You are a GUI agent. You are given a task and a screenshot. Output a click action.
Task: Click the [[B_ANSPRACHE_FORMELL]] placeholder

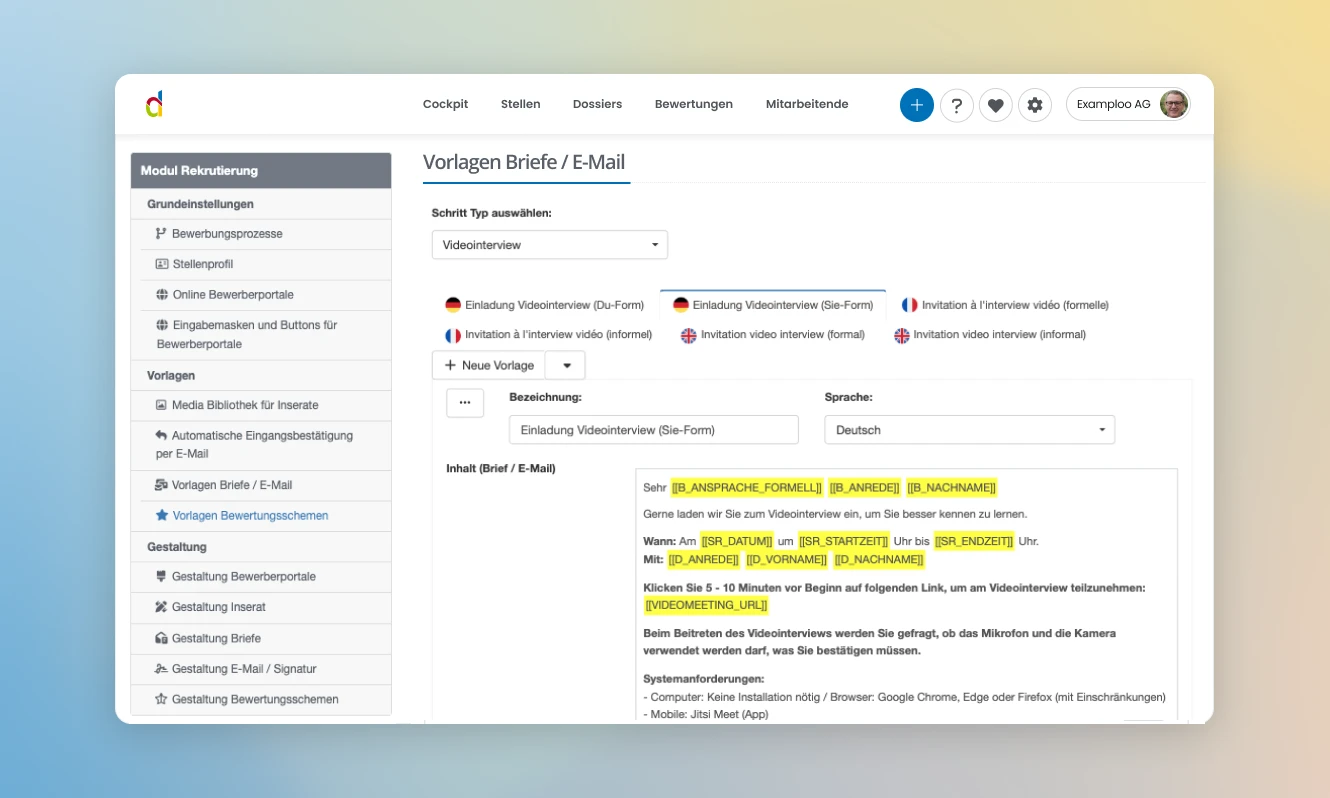(x=747, y=487)
